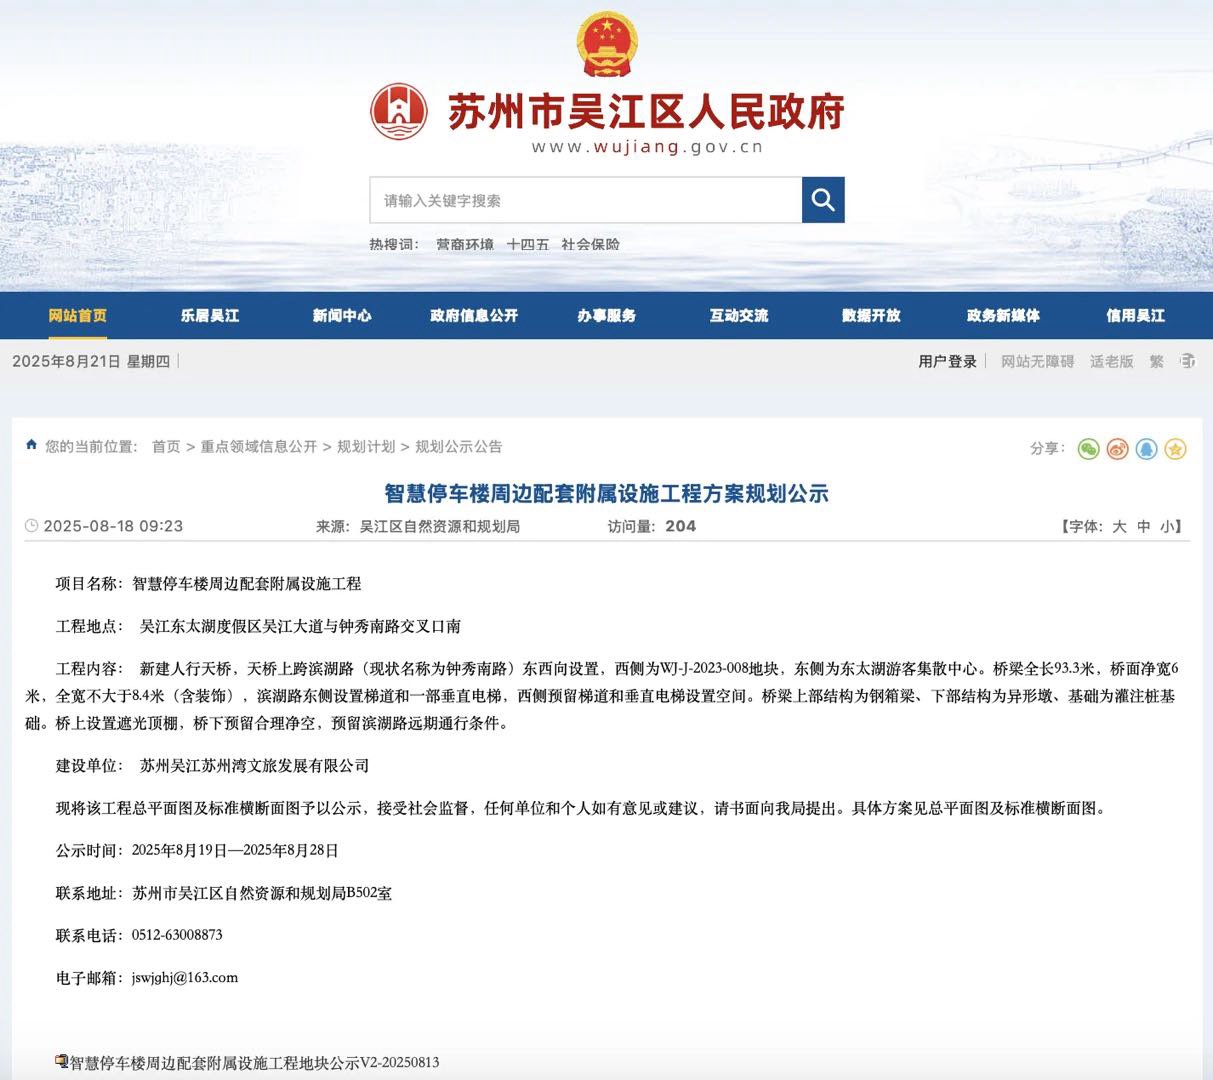This screenshot has height=1080, width=1213.
Task: Open the 信用吴江 navigation tab
Action: (x=1135, y=315)
